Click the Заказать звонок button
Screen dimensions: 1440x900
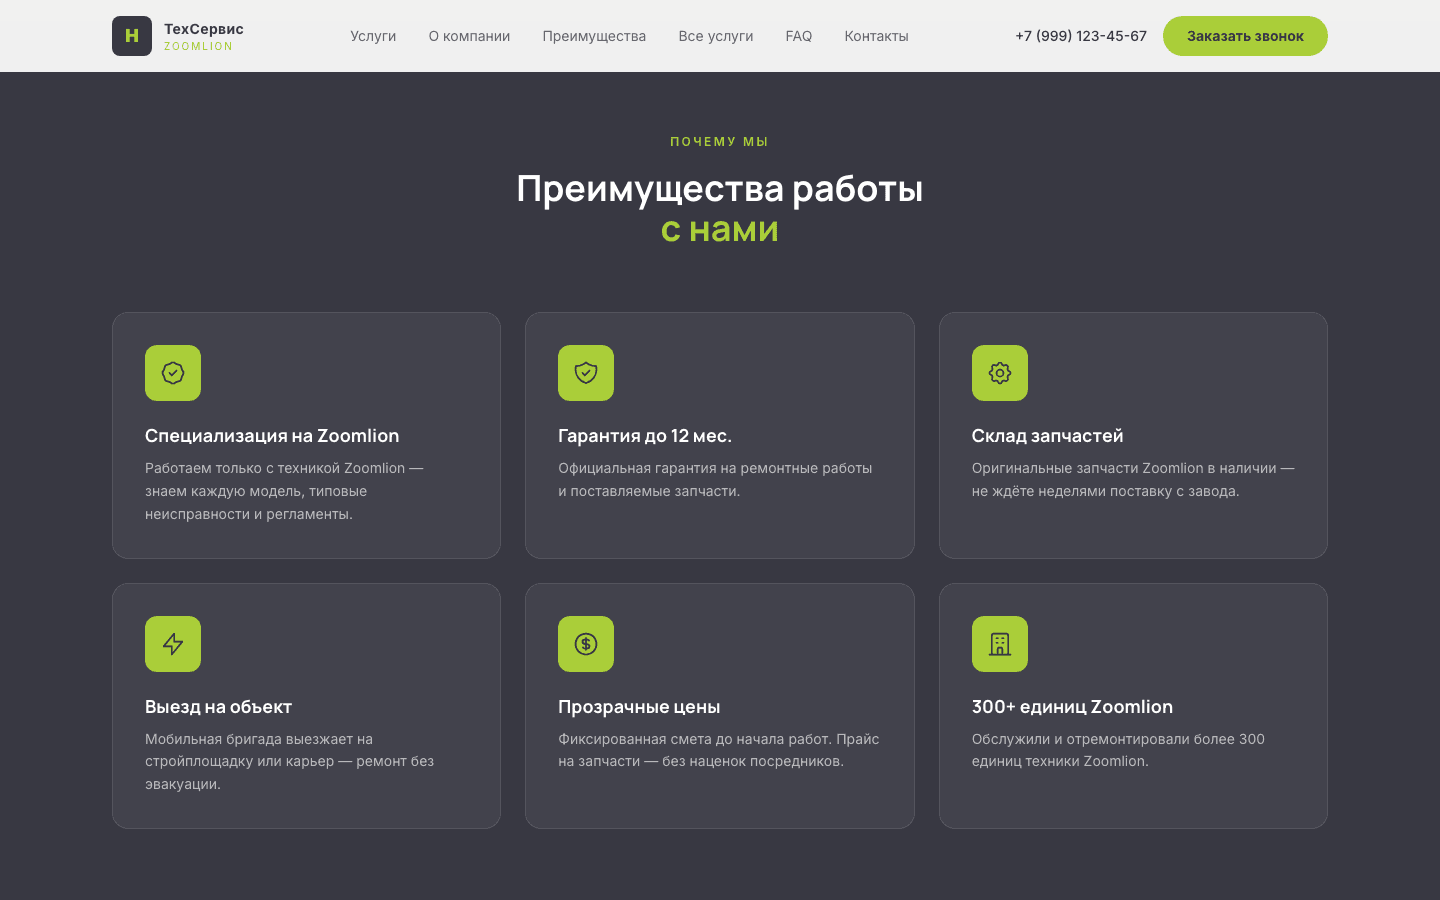(x=1245, y=36)
